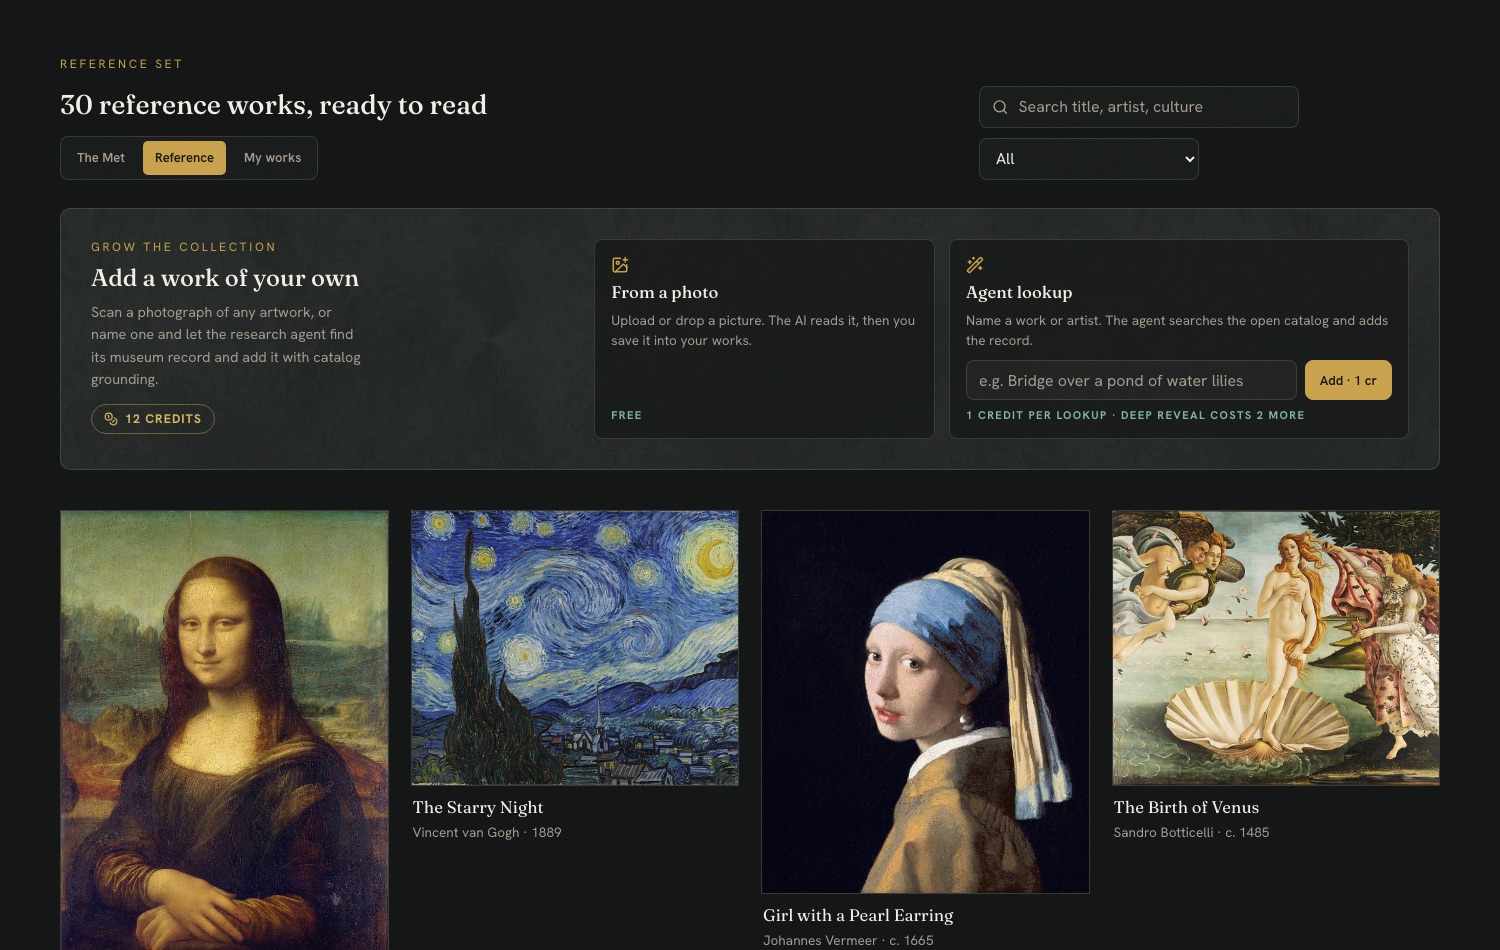Focus the Search title, artist, culture field
The image size is (1500, 950).
tap(1139, 107)
